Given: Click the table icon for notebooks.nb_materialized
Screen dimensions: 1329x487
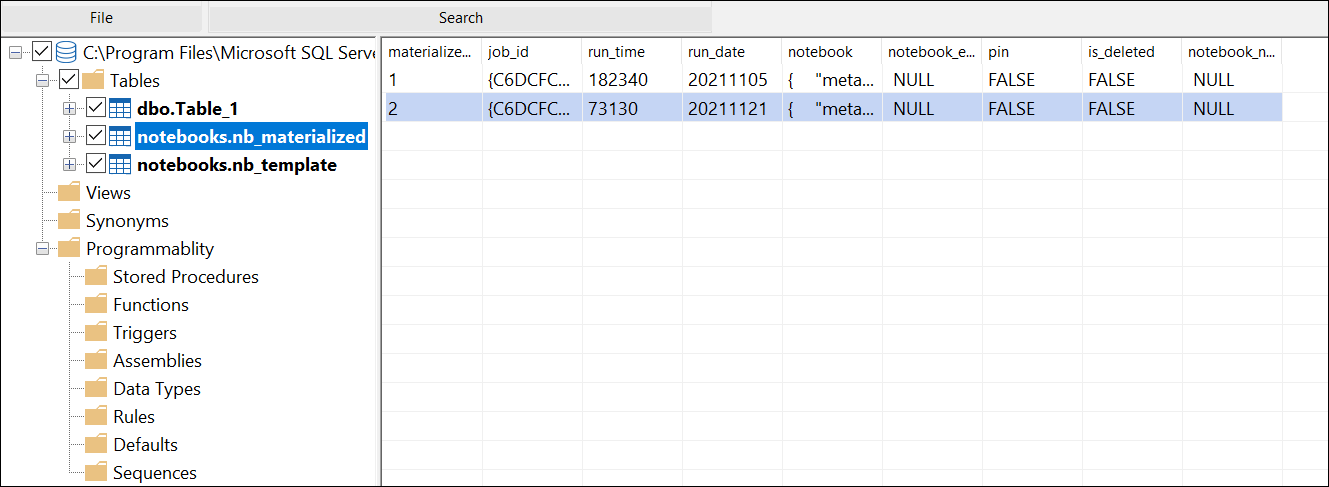Looking at the screenshot, I should coord(120,136).
